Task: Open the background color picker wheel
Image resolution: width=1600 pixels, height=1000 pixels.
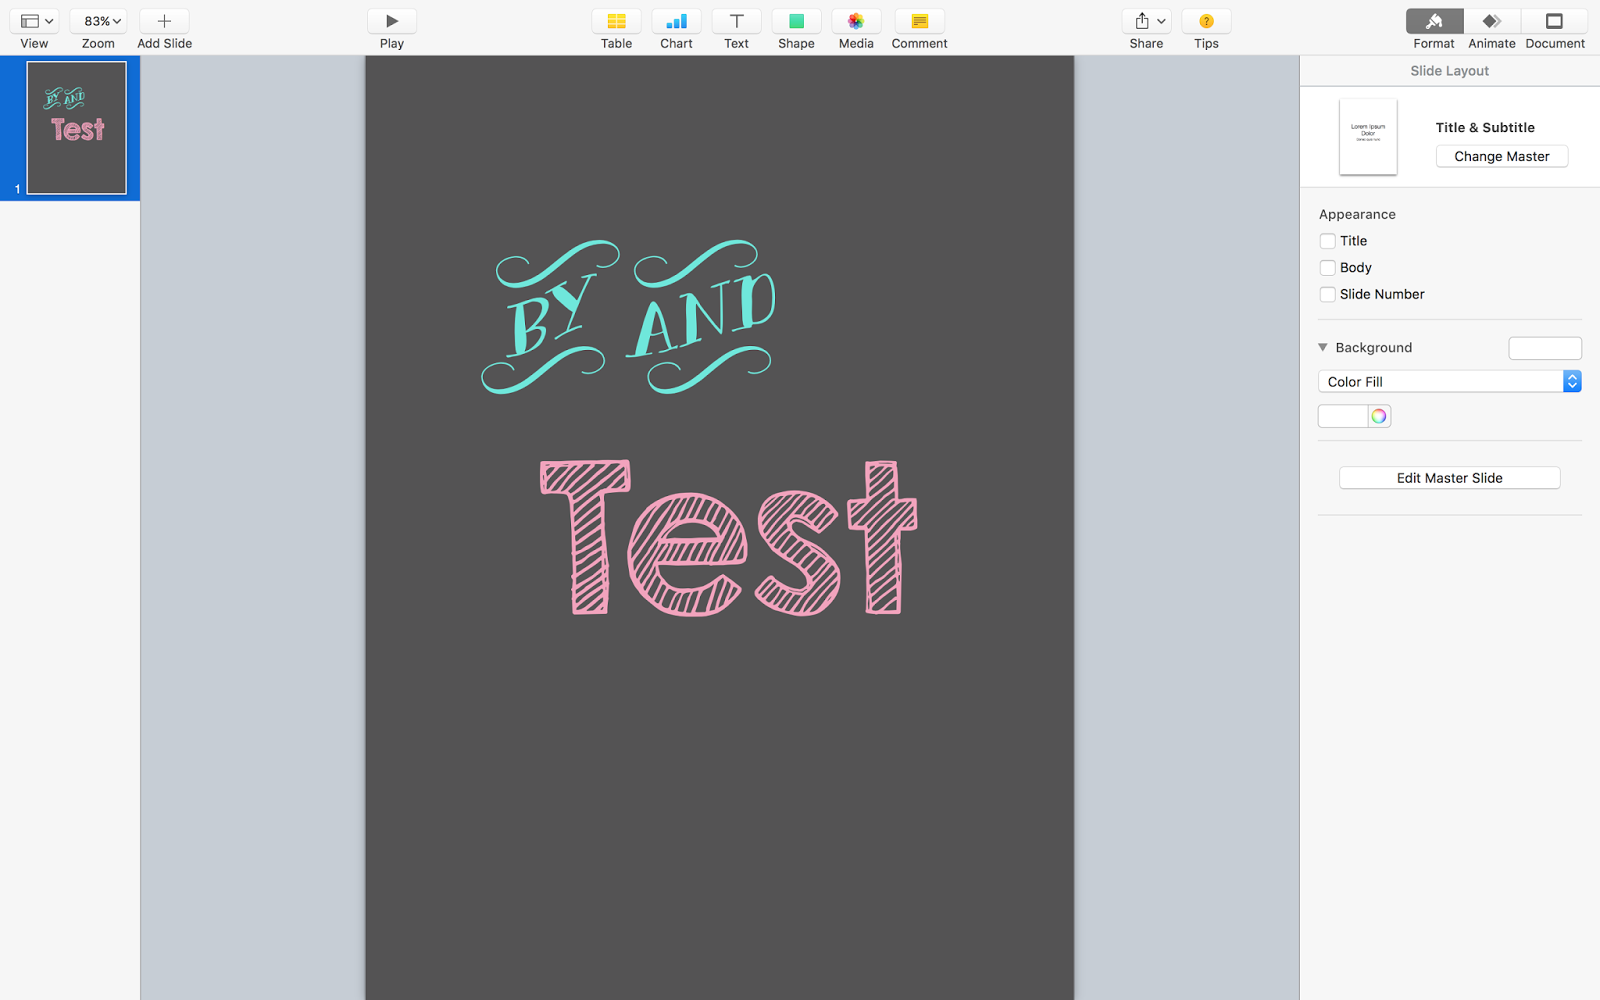Action: pyautogui.click(x=1381, y=415)
